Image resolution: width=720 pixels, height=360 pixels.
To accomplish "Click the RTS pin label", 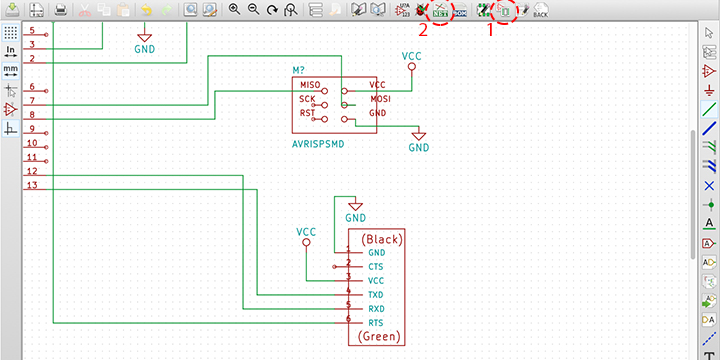I will (376, 322).
